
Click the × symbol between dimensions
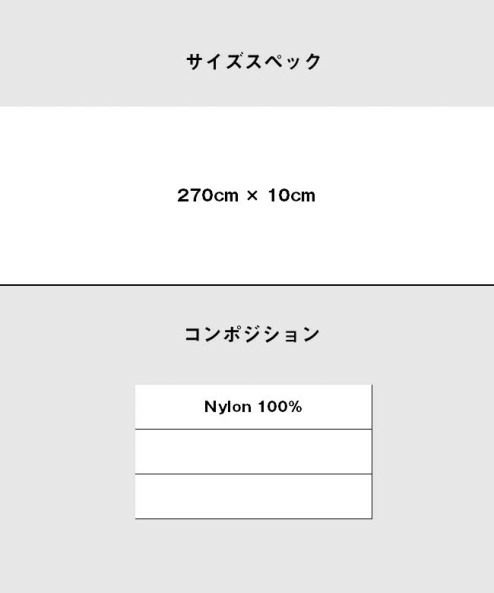(x=252, y=196)
